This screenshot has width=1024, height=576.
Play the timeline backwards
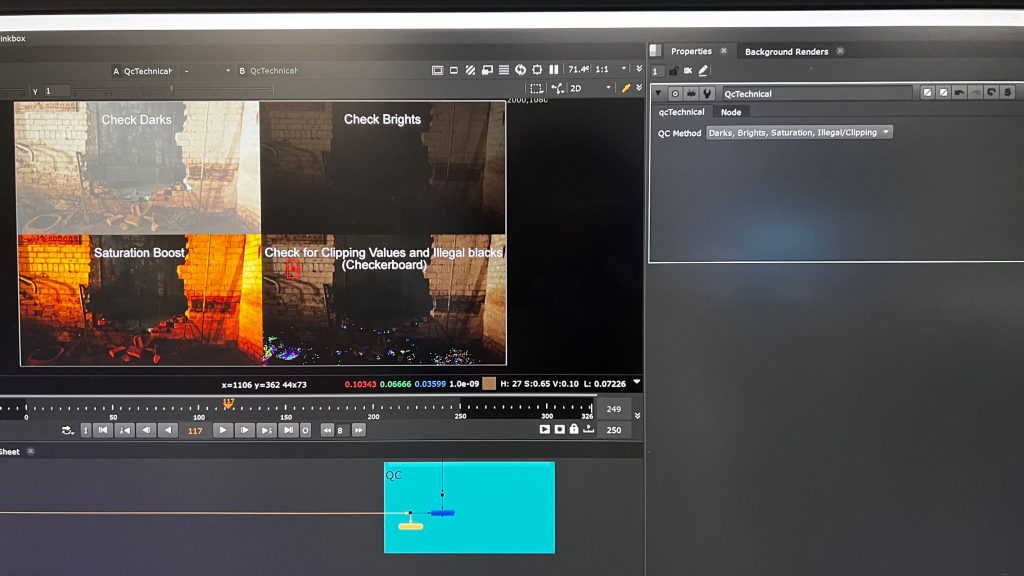click(168, 430)
